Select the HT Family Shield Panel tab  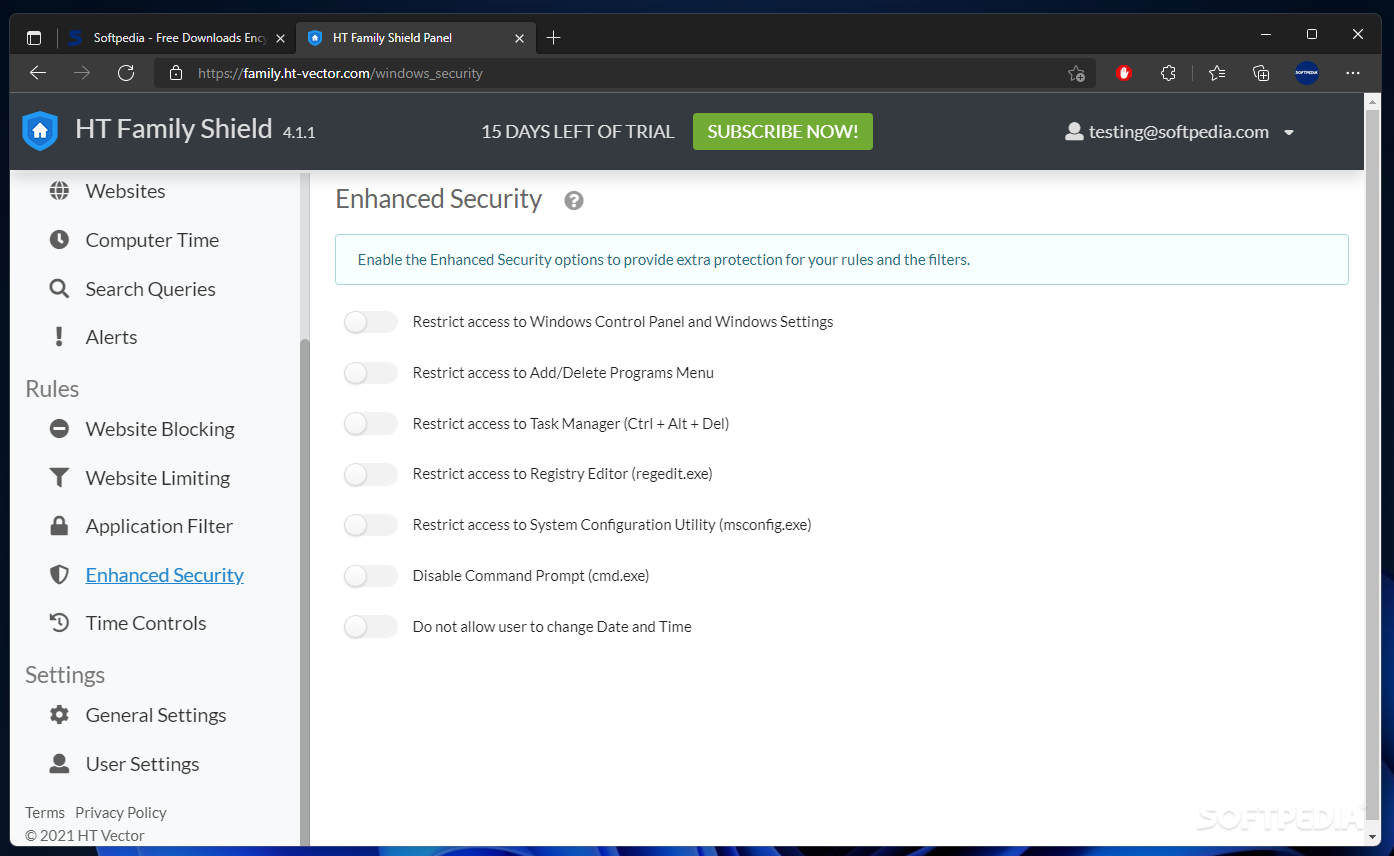[416, 38]
